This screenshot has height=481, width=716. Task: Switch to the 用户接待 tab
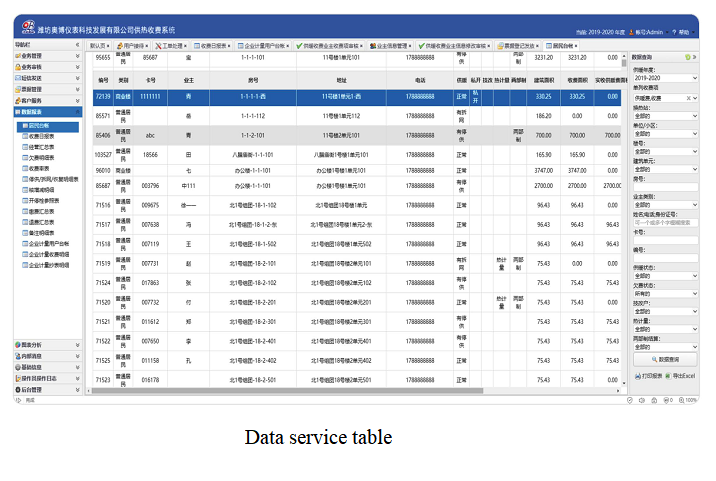(x=132, y=46)
